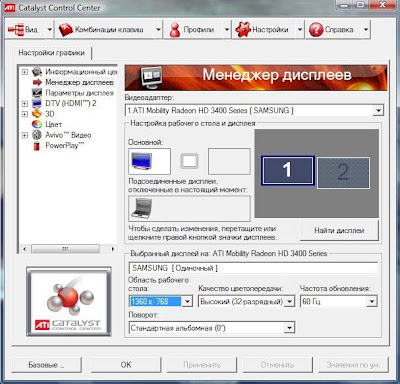400x384 pixels.
Task: Open the Вид toolbar button
Action: click(25, 30)
